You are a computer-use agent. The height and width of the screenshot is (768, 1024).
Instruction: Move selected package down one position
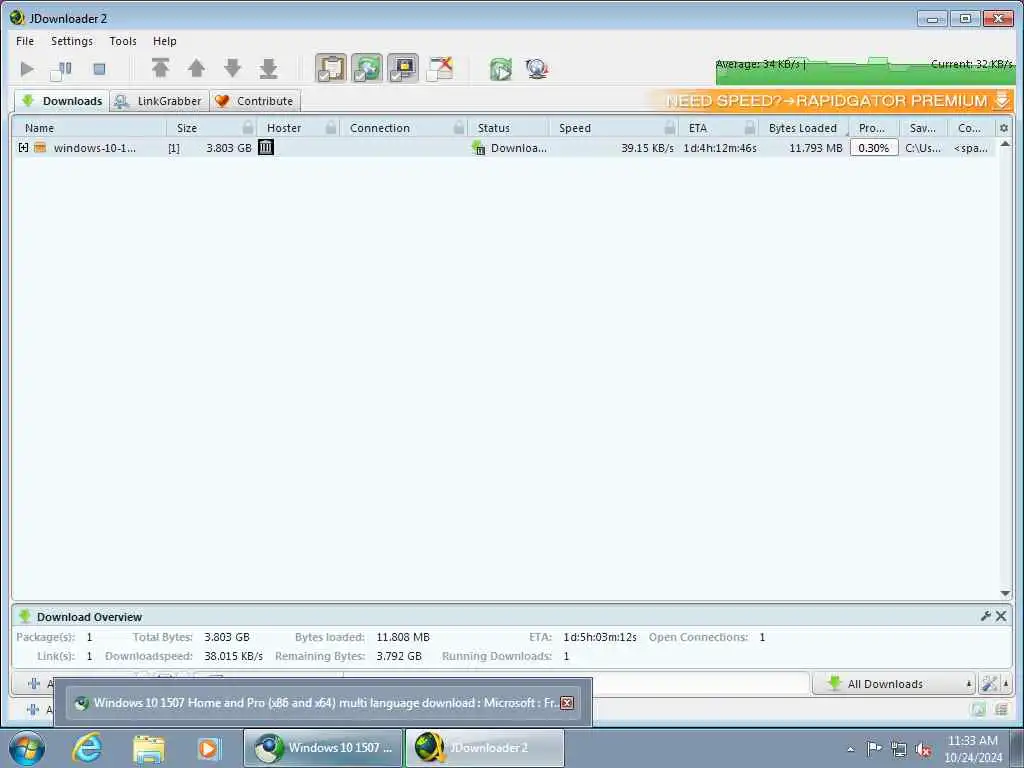(232, 68)
